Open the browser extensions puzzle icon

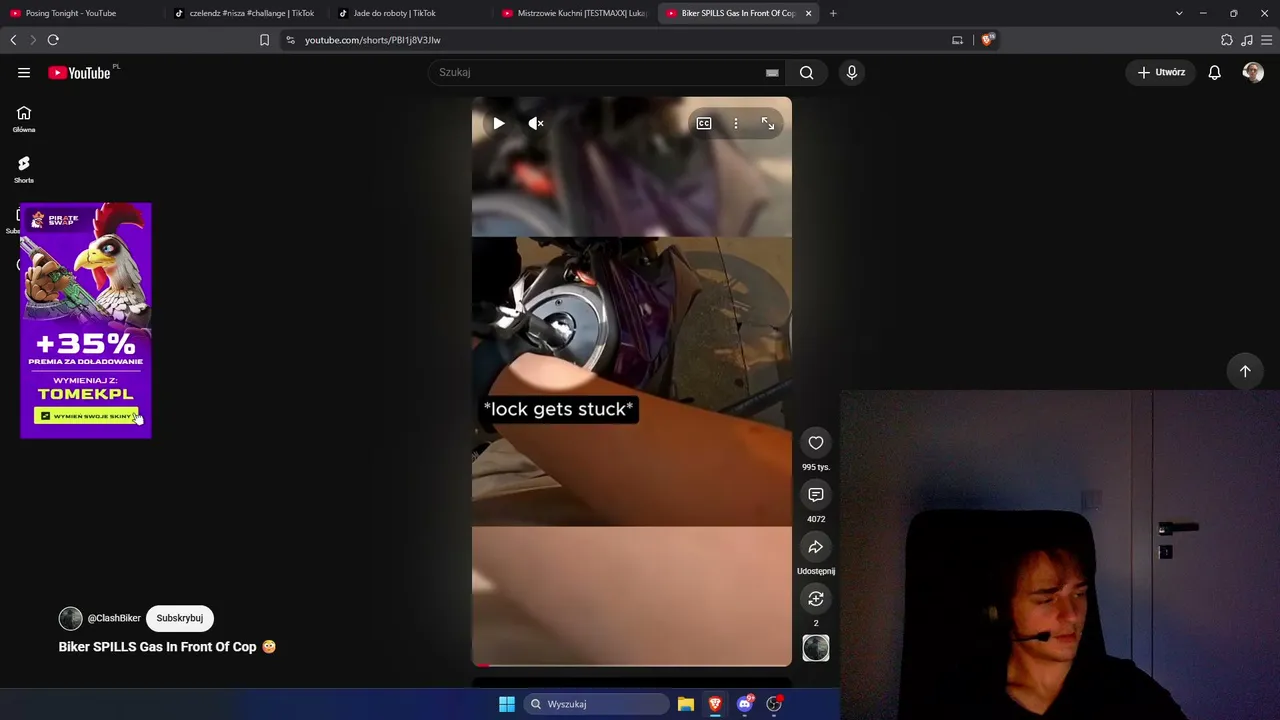(x=1227, y=40)
